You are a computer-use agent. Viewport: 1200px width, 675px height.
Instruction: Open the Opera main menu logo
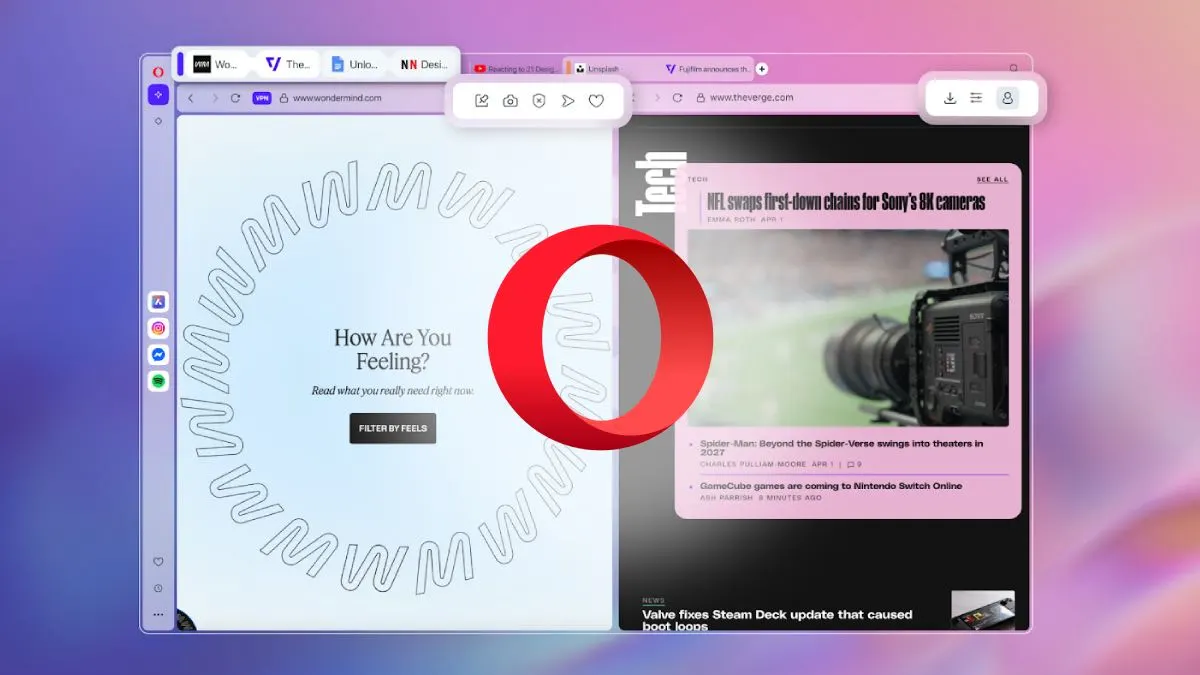[x=158, y=72]
